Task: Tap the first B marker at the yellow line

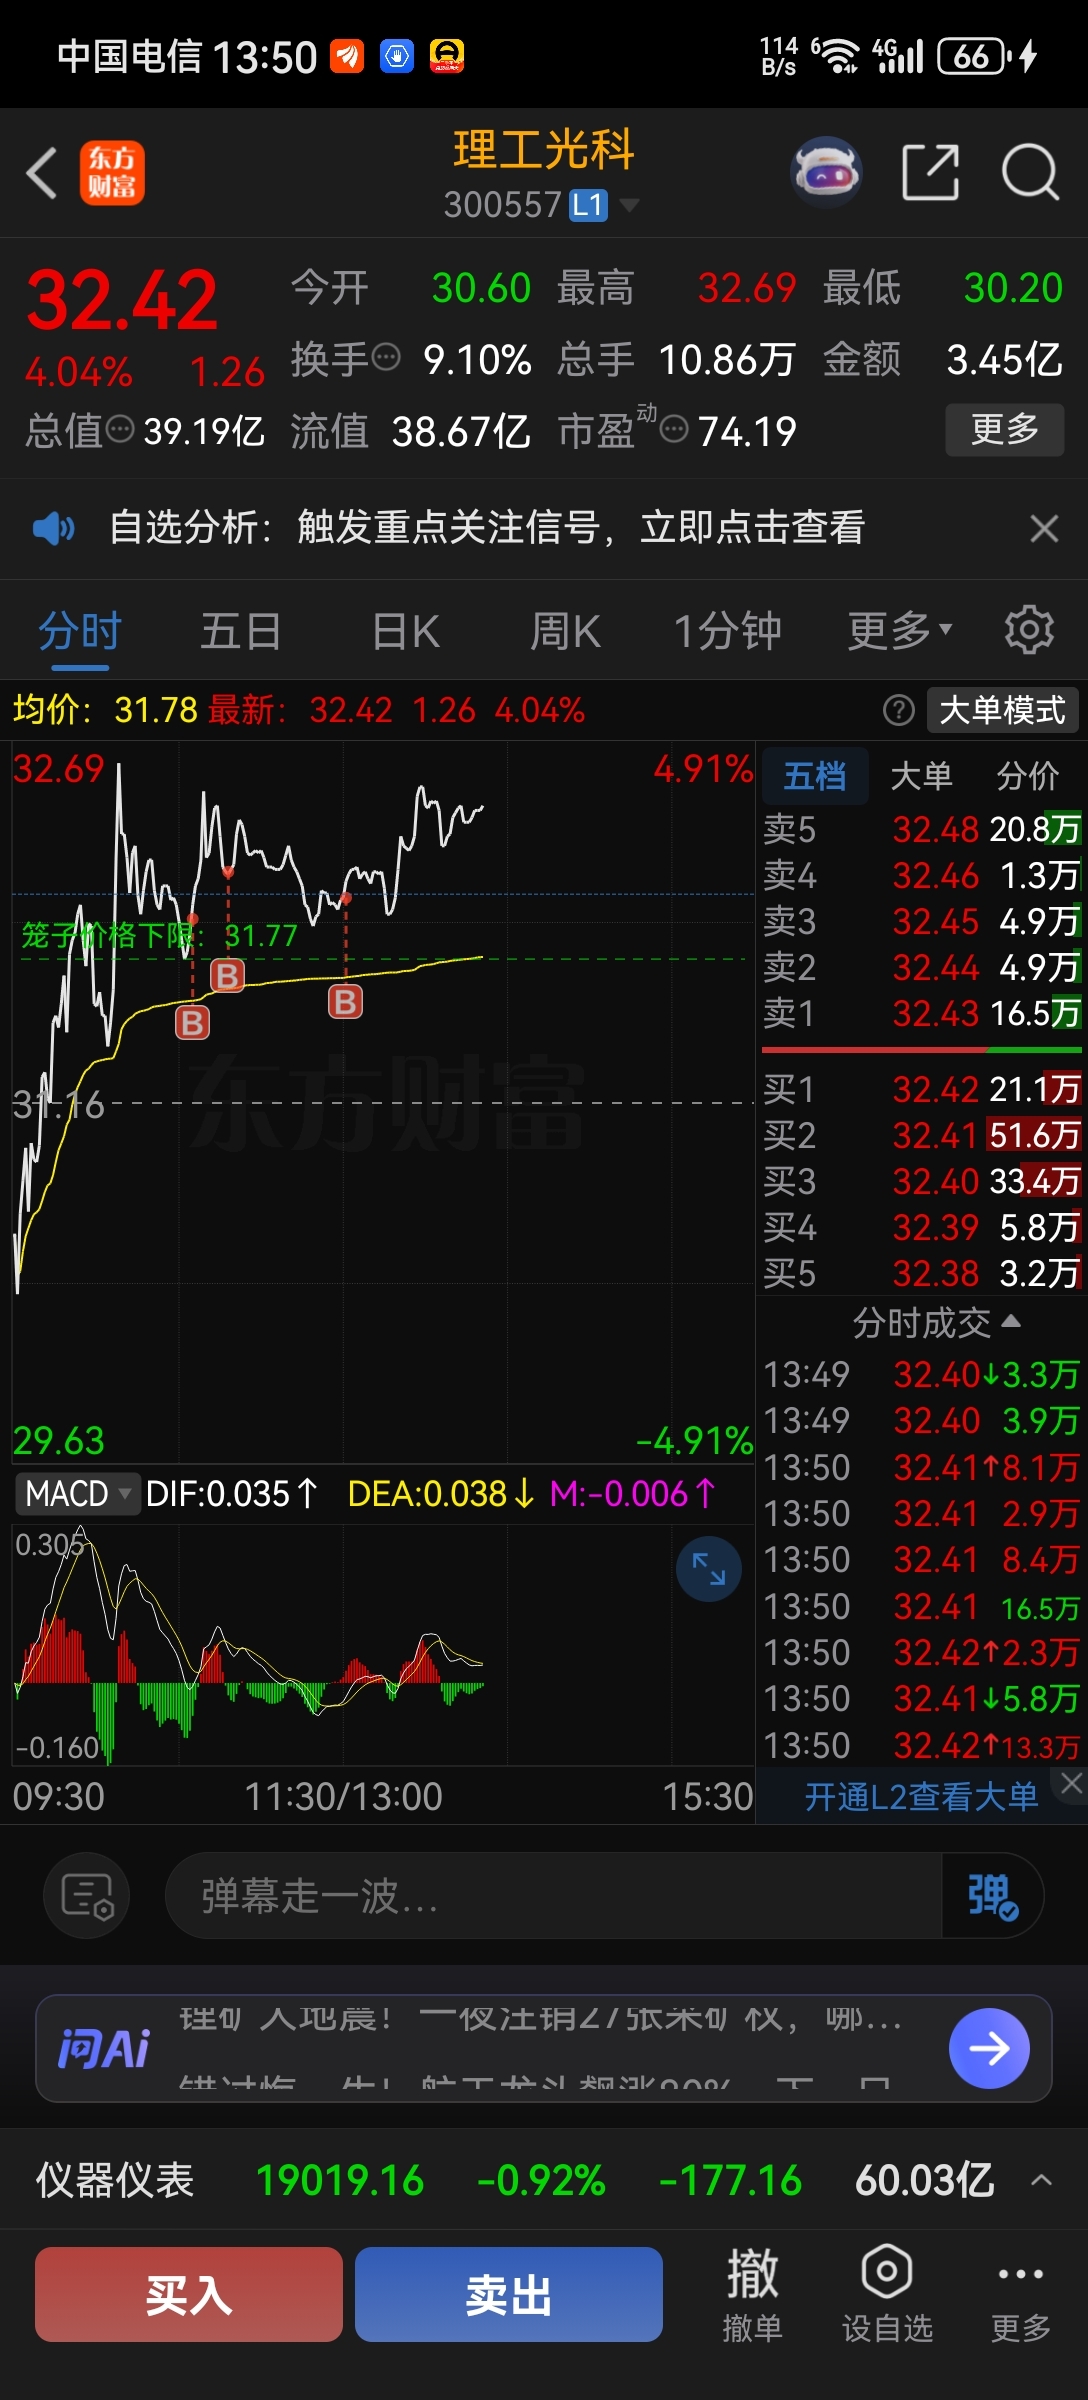Action: pyautogui.click(x=192, y=1022)
